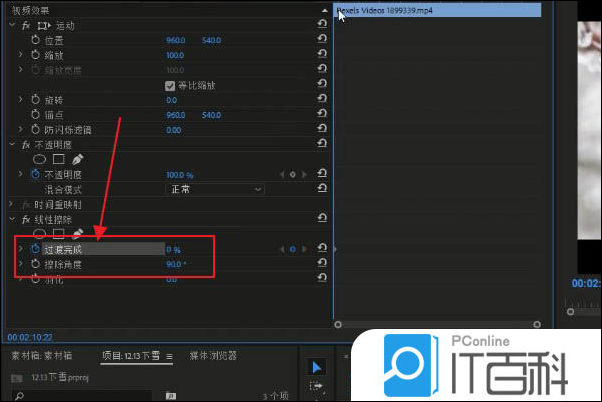Open the project panel menu icon
The width and height of the screenshot is (602, 402).
169,357
